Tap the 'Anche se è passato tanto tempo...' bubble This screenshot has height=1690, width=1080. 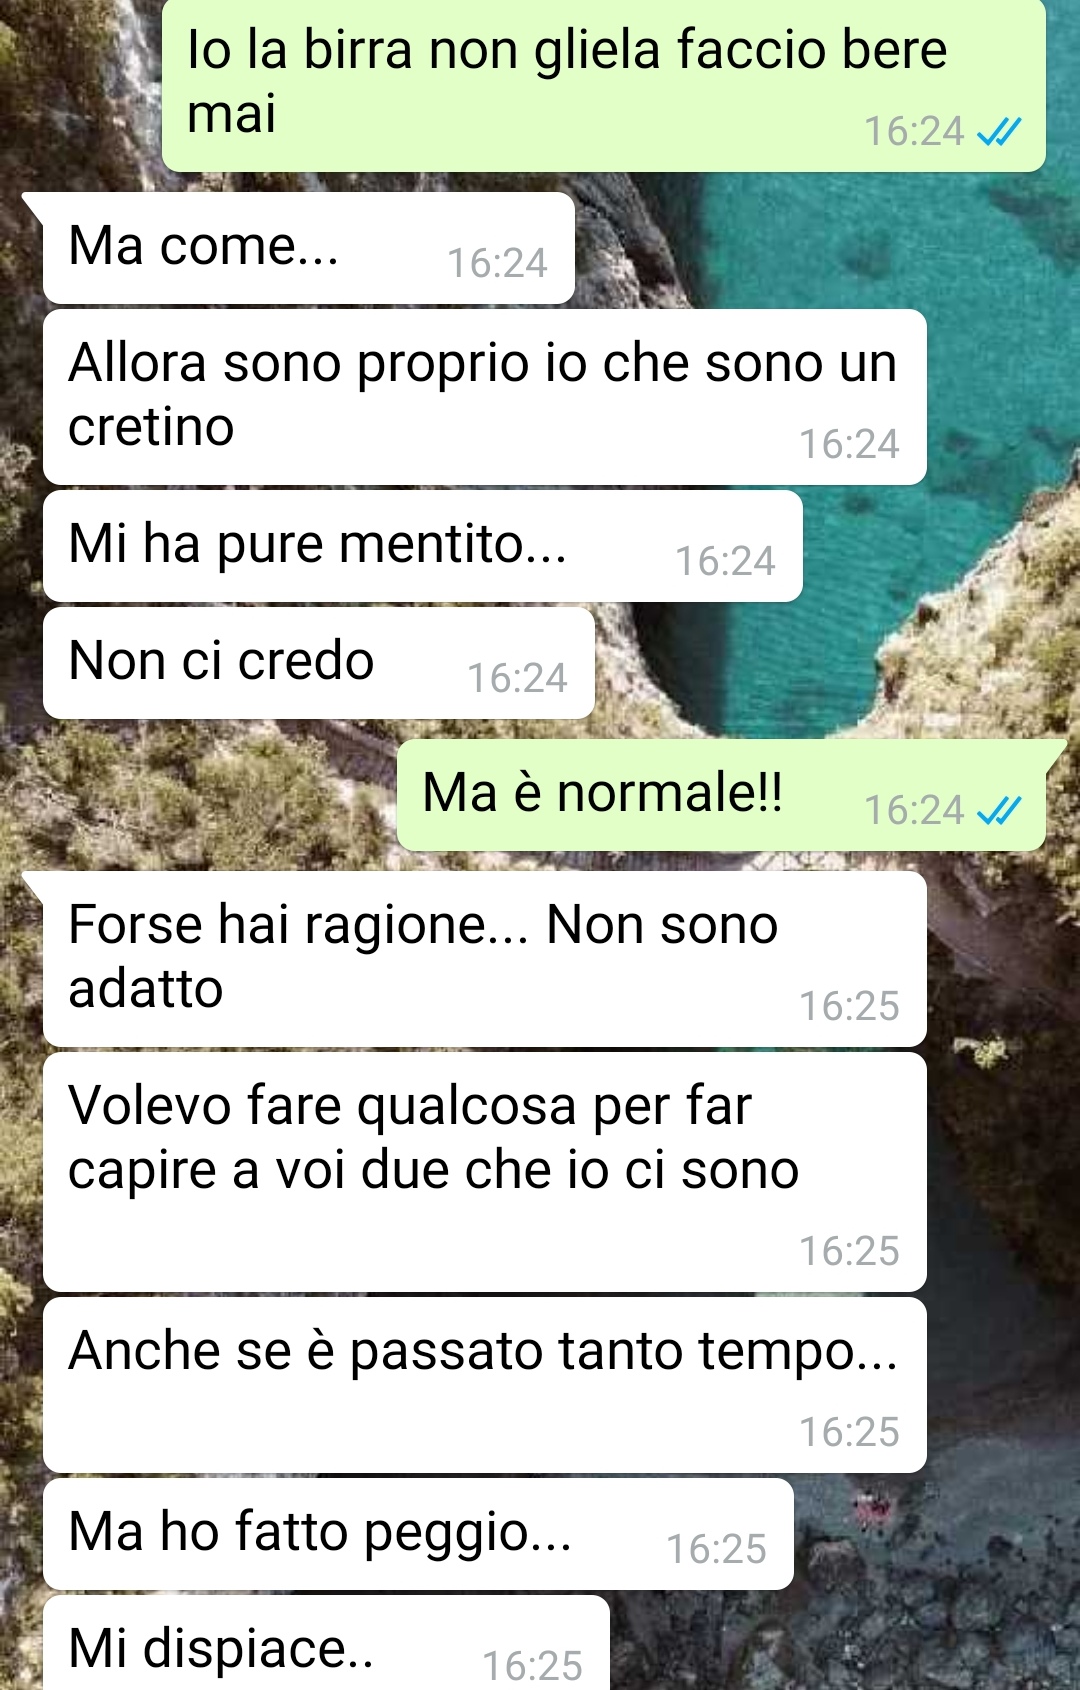click(x=485, y=1385)
